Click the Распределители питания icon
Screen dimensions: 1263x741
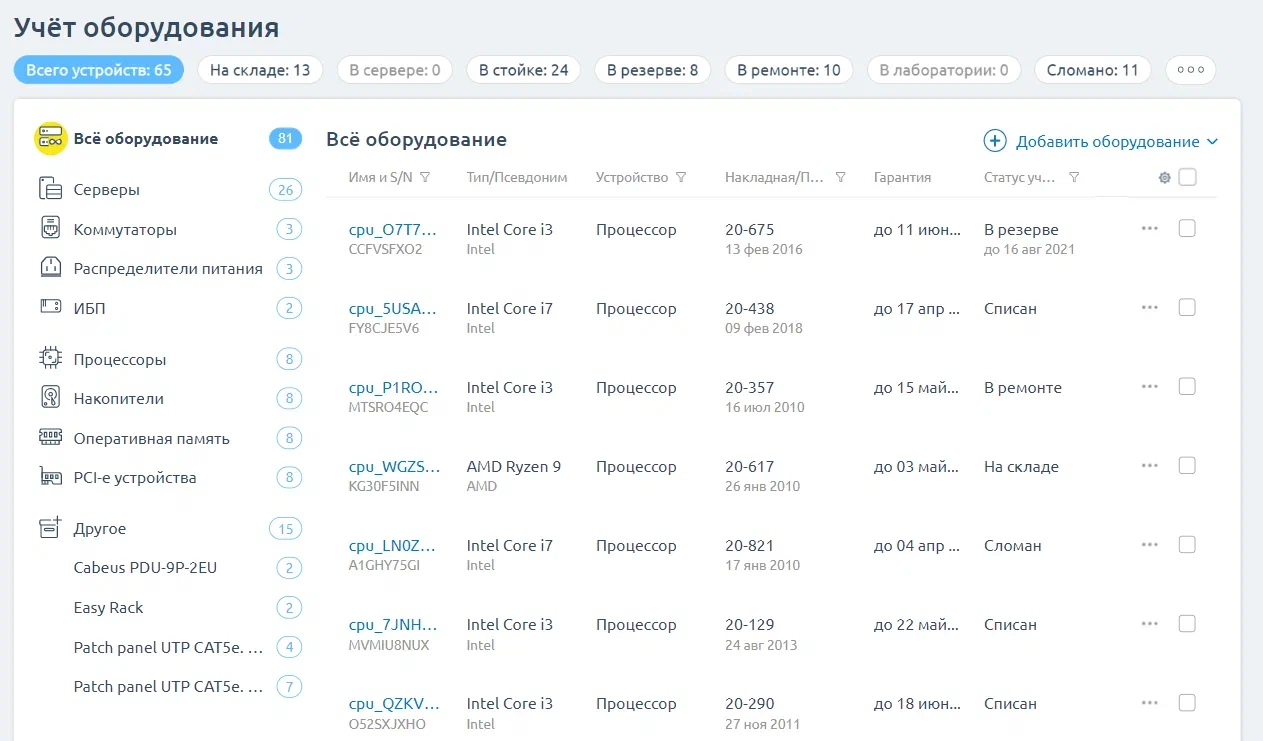coord(50,268)
